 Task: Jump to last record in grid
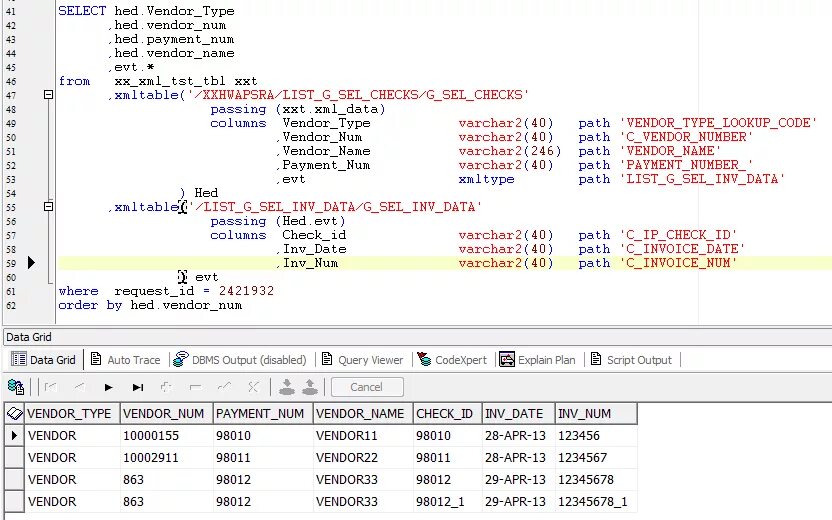137,387
